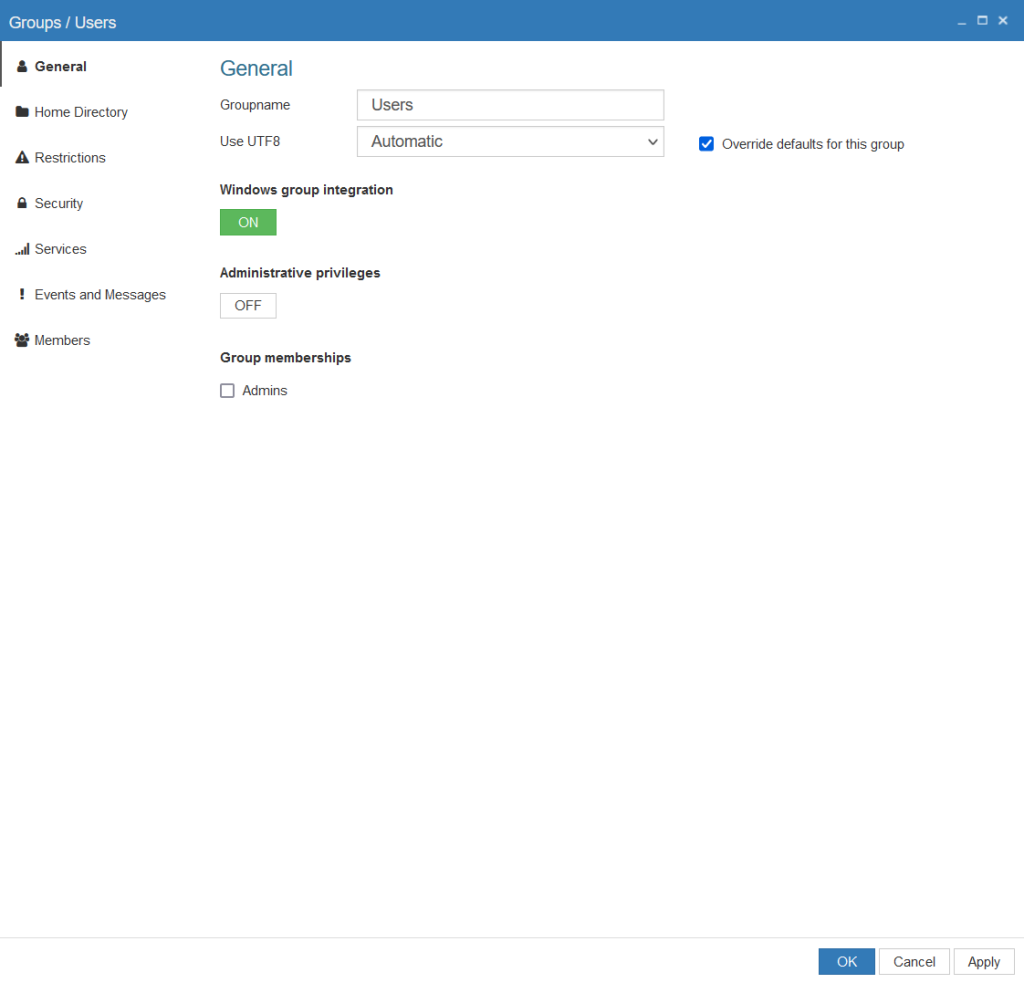Viewport: 1024px width, 983px height.
Task: Uncheck Override defaults for this group
Action: click(x=706, y=143)
